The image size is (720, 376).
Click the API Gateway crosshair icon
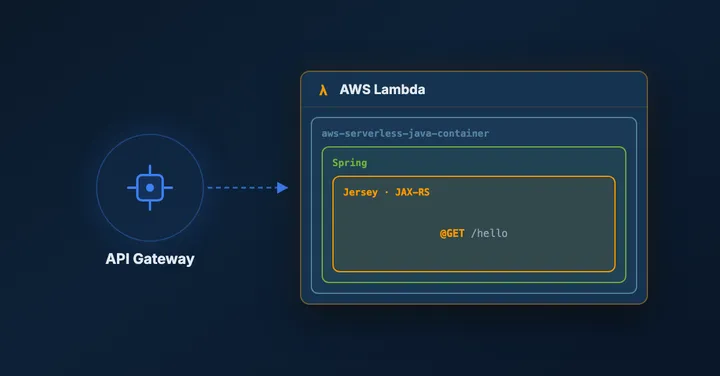tap(150, 187)
